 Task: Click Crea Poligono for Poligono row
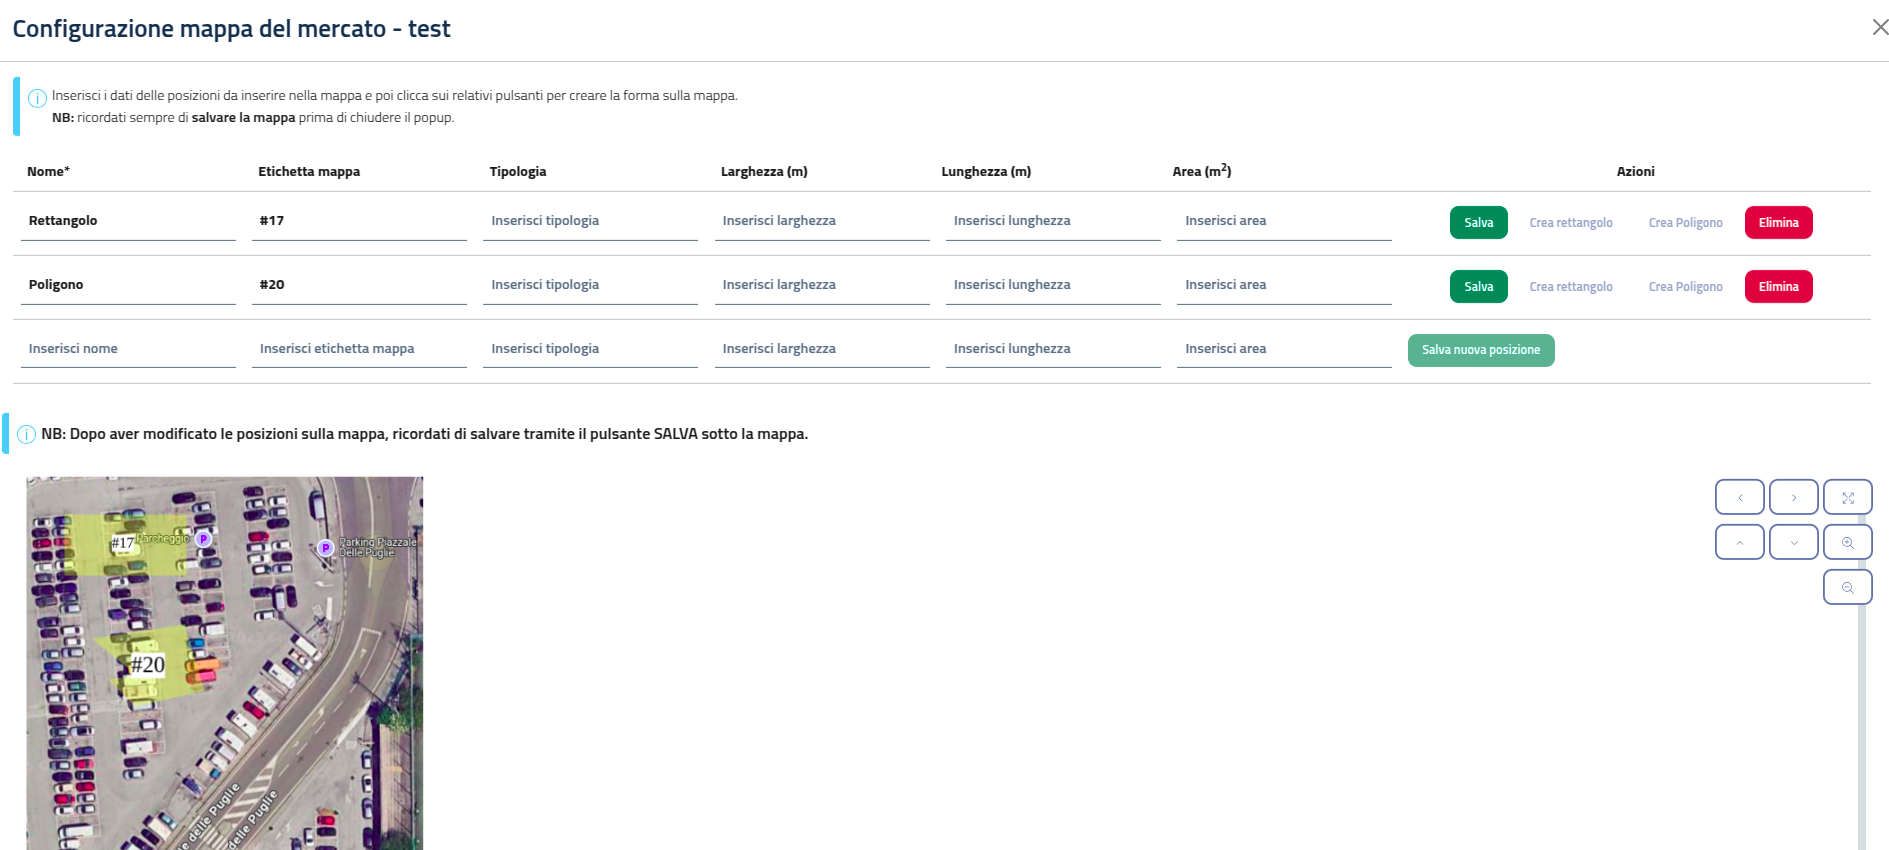1685,286
